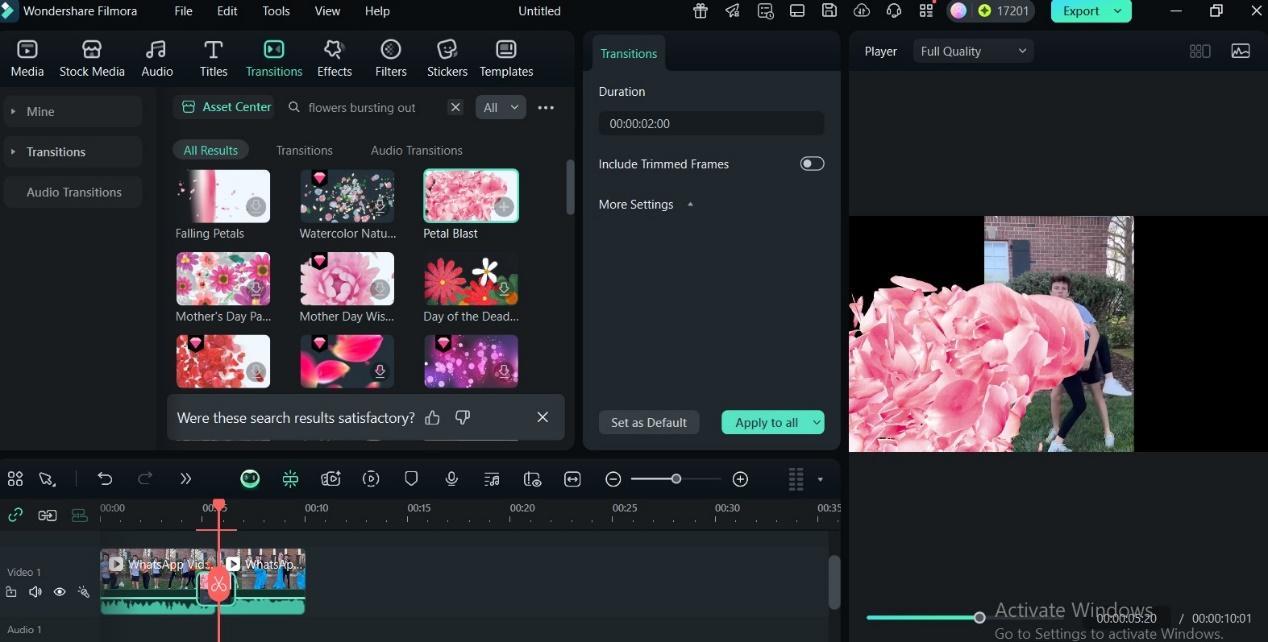Open the Stock Media library
Image resolution: width=1268 pixels, height=642 pixels.
(92, 58)
